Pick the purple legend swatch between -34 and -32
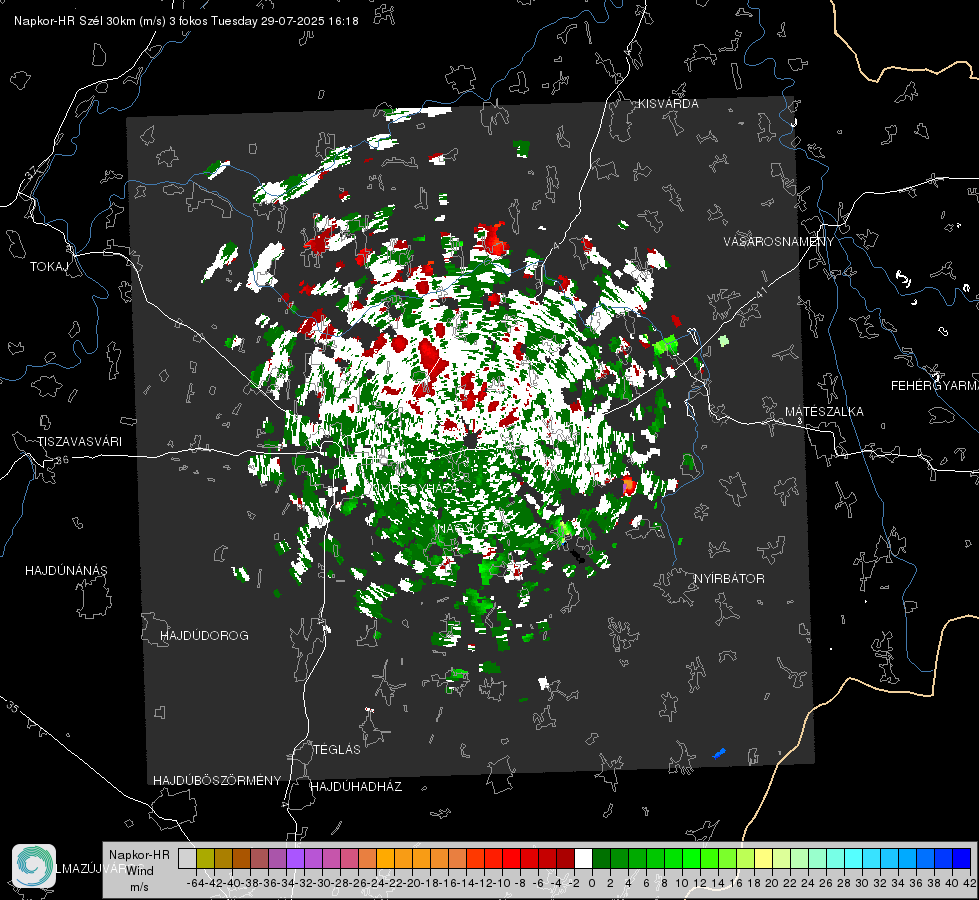 295,858
